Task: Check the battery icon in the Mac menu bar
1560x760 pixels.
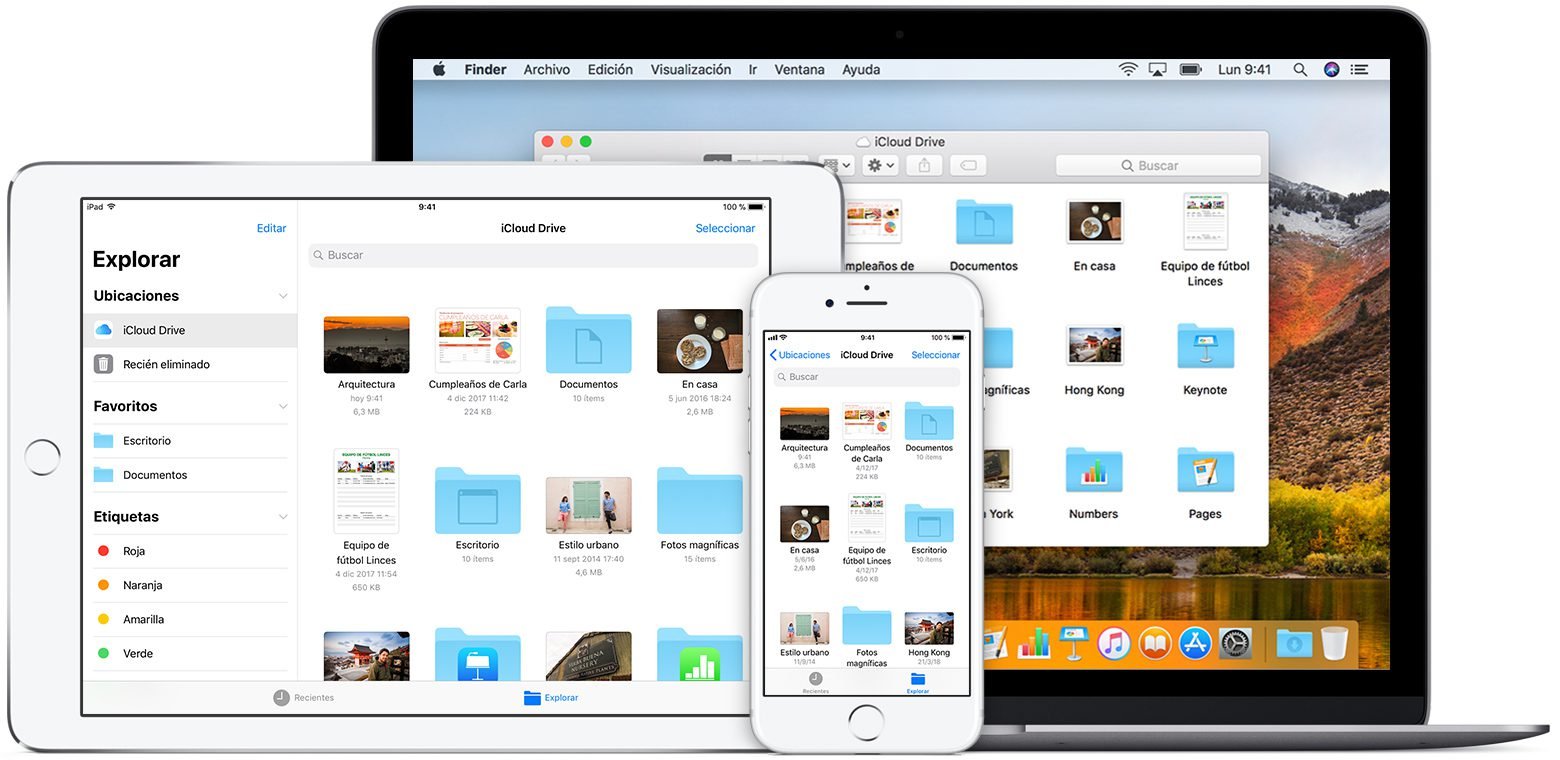Action: click(1190, 69)
